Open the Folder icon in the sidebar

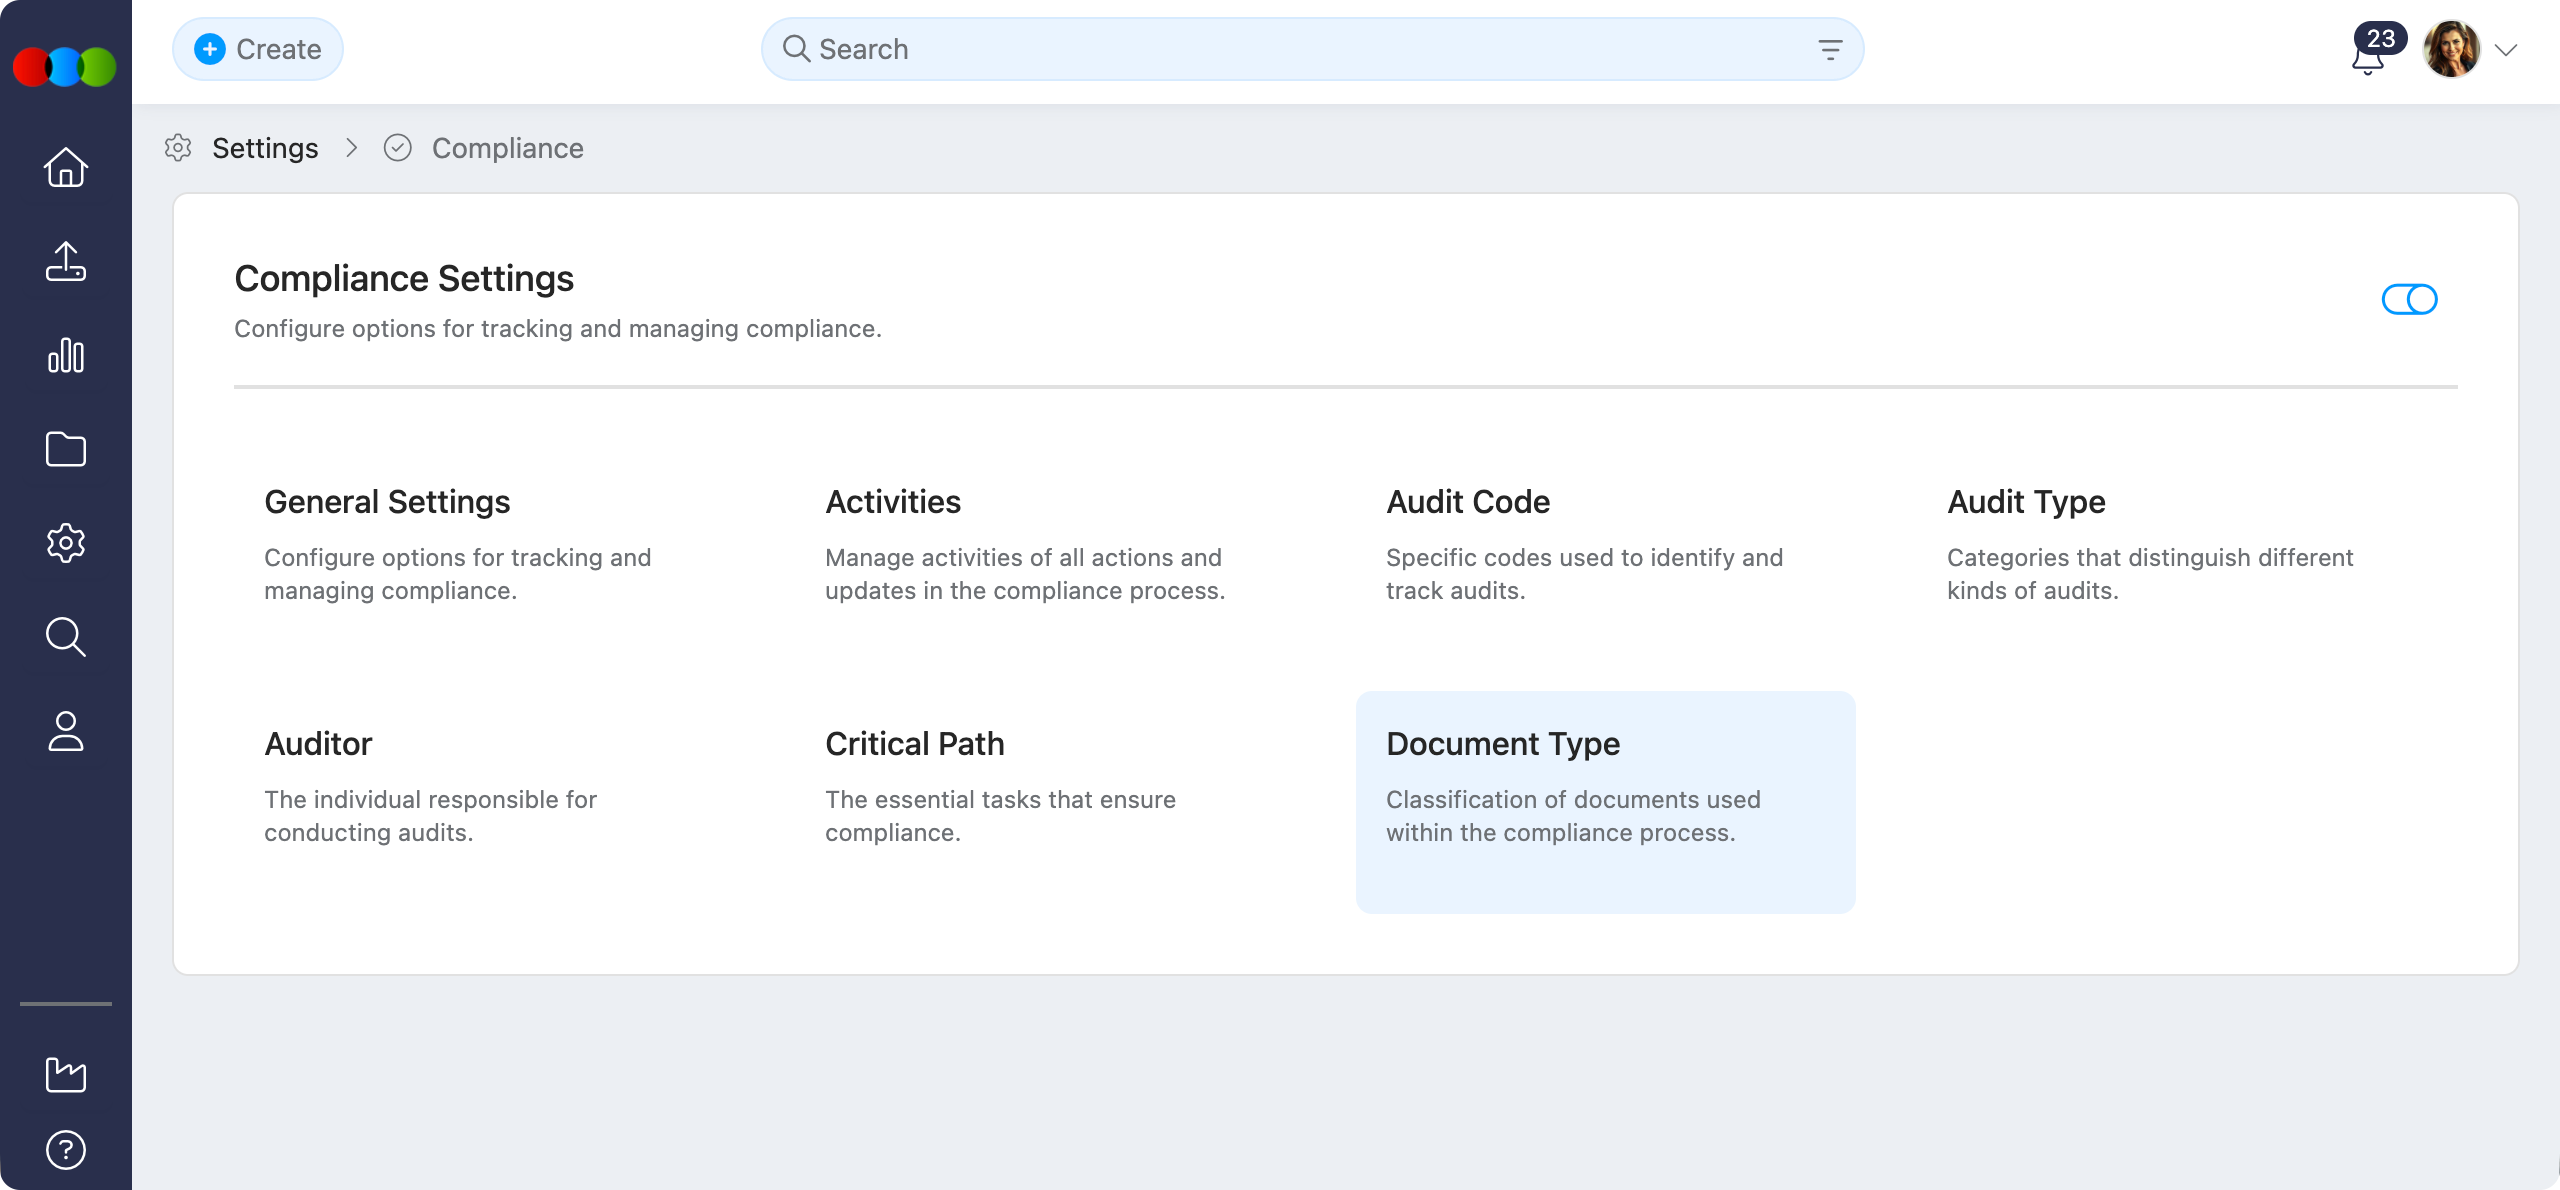tap(65, 449)
